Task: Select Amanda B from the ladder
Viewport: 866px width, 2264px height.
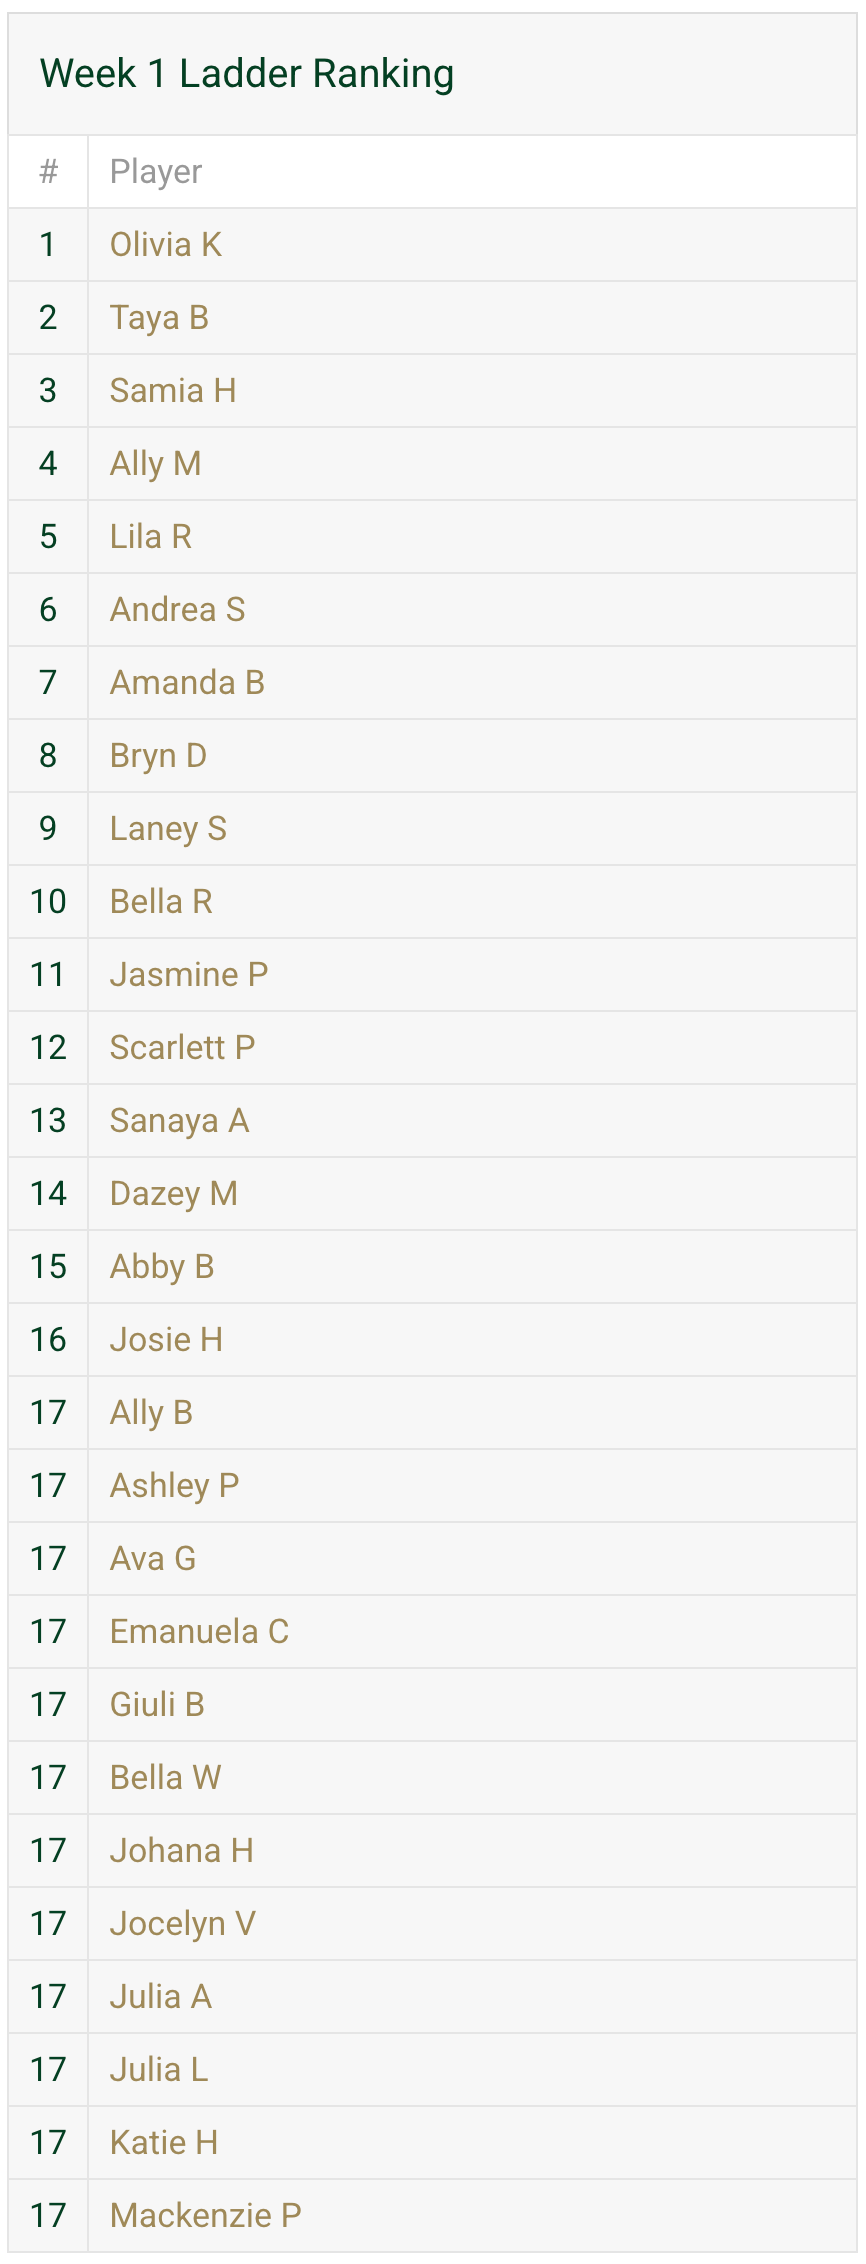Action: (x=186, y=683)
